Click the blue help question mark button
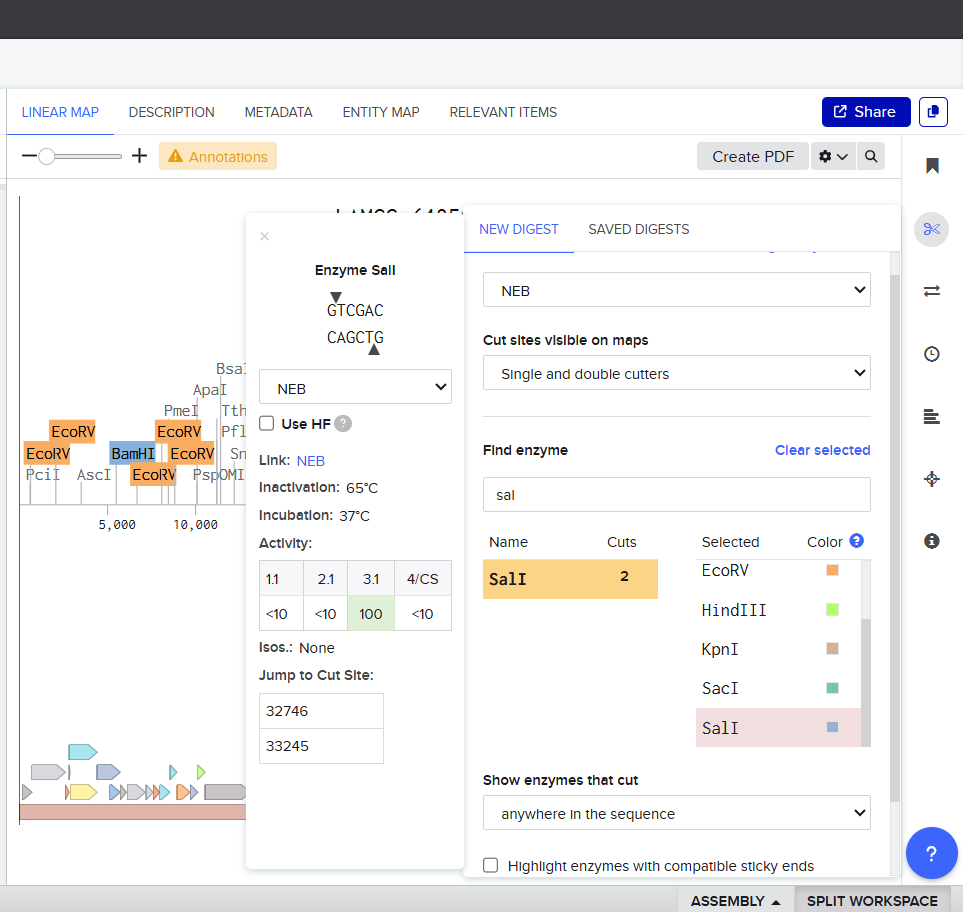 (931, 854)
